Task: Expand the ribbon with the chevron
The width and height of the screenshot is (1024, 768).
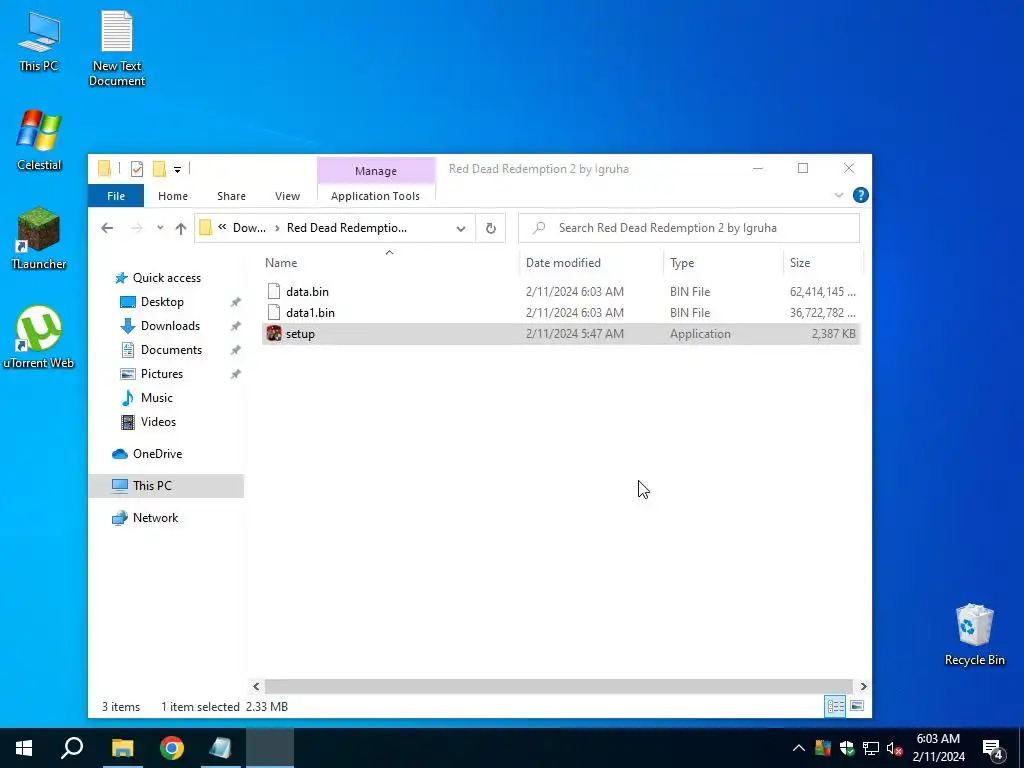Action: [x=839, y=195]
